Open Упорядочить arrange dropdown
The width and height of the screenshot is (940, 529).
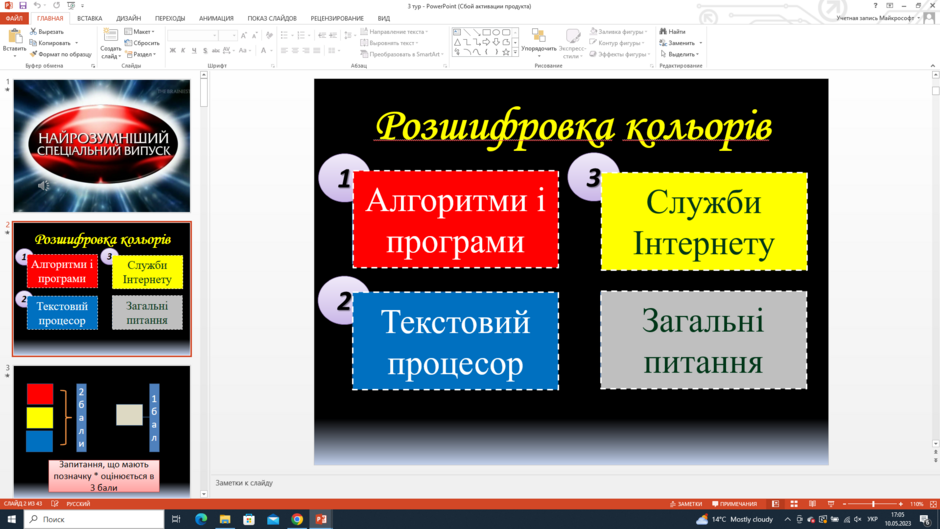pyautogui.click(x=538, y=42)
